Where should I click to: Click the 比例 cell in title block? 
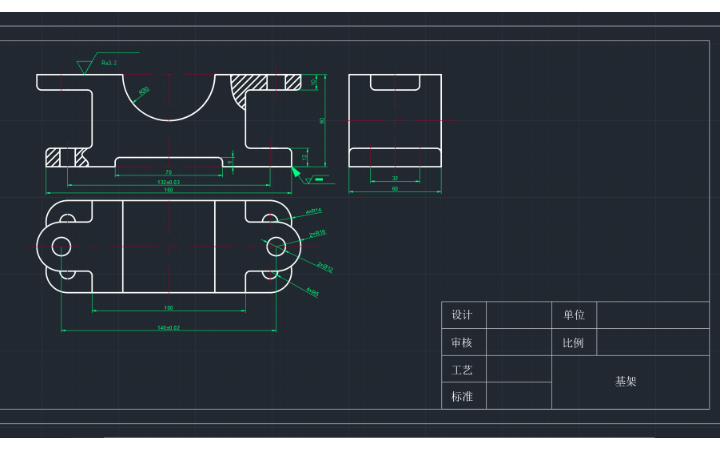point(574,342)
